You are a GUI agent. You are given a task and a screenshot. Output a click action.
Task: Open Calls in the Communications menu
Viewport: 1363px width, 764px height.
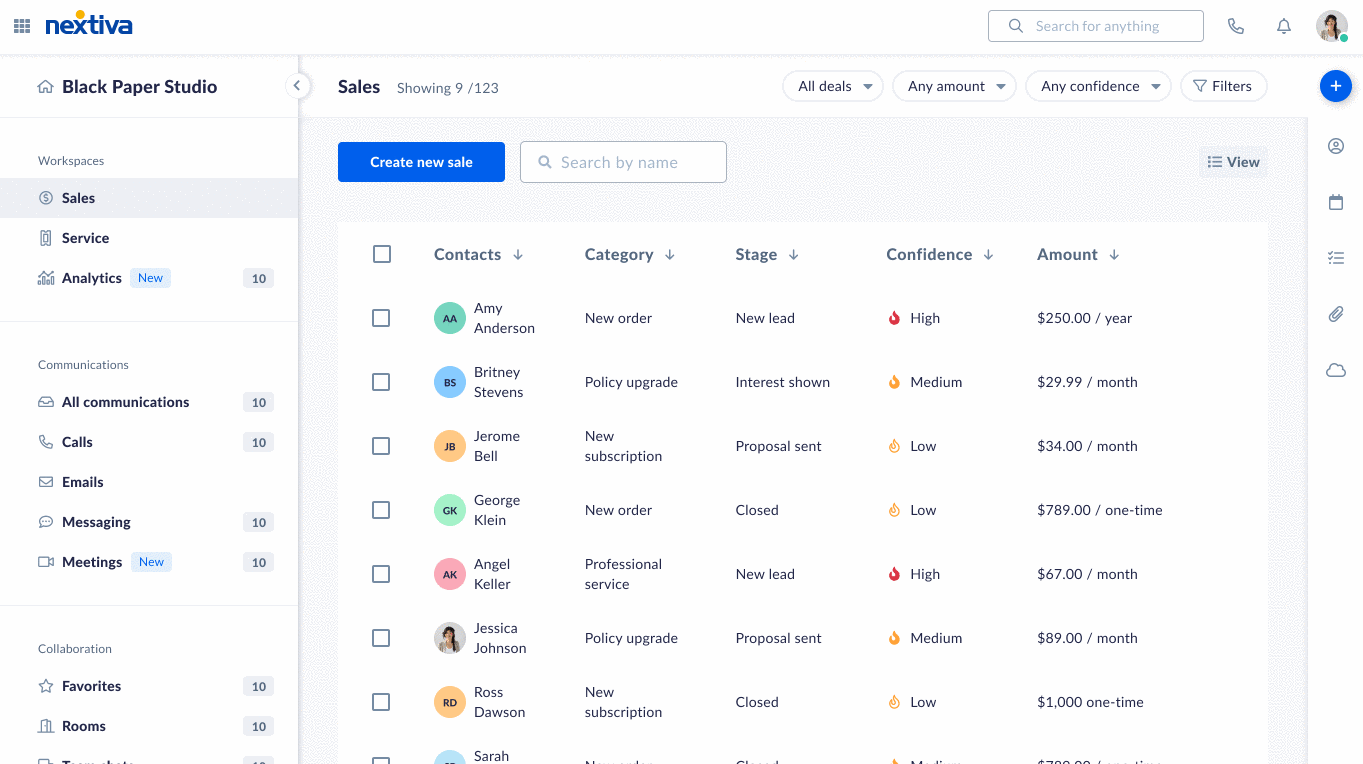(77, 442)
